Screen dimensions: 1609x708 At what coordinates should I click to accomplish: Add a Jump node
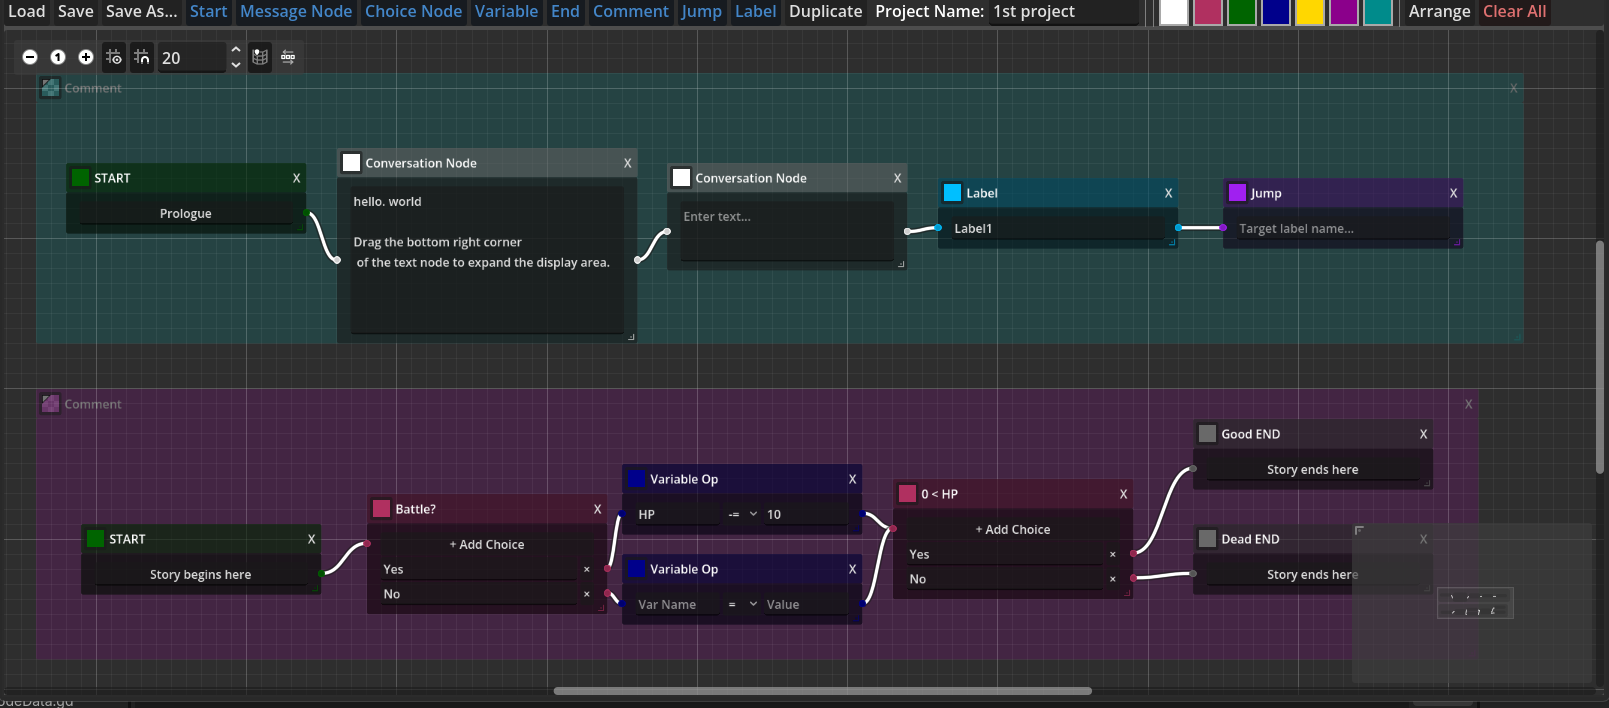coord(701,11)
